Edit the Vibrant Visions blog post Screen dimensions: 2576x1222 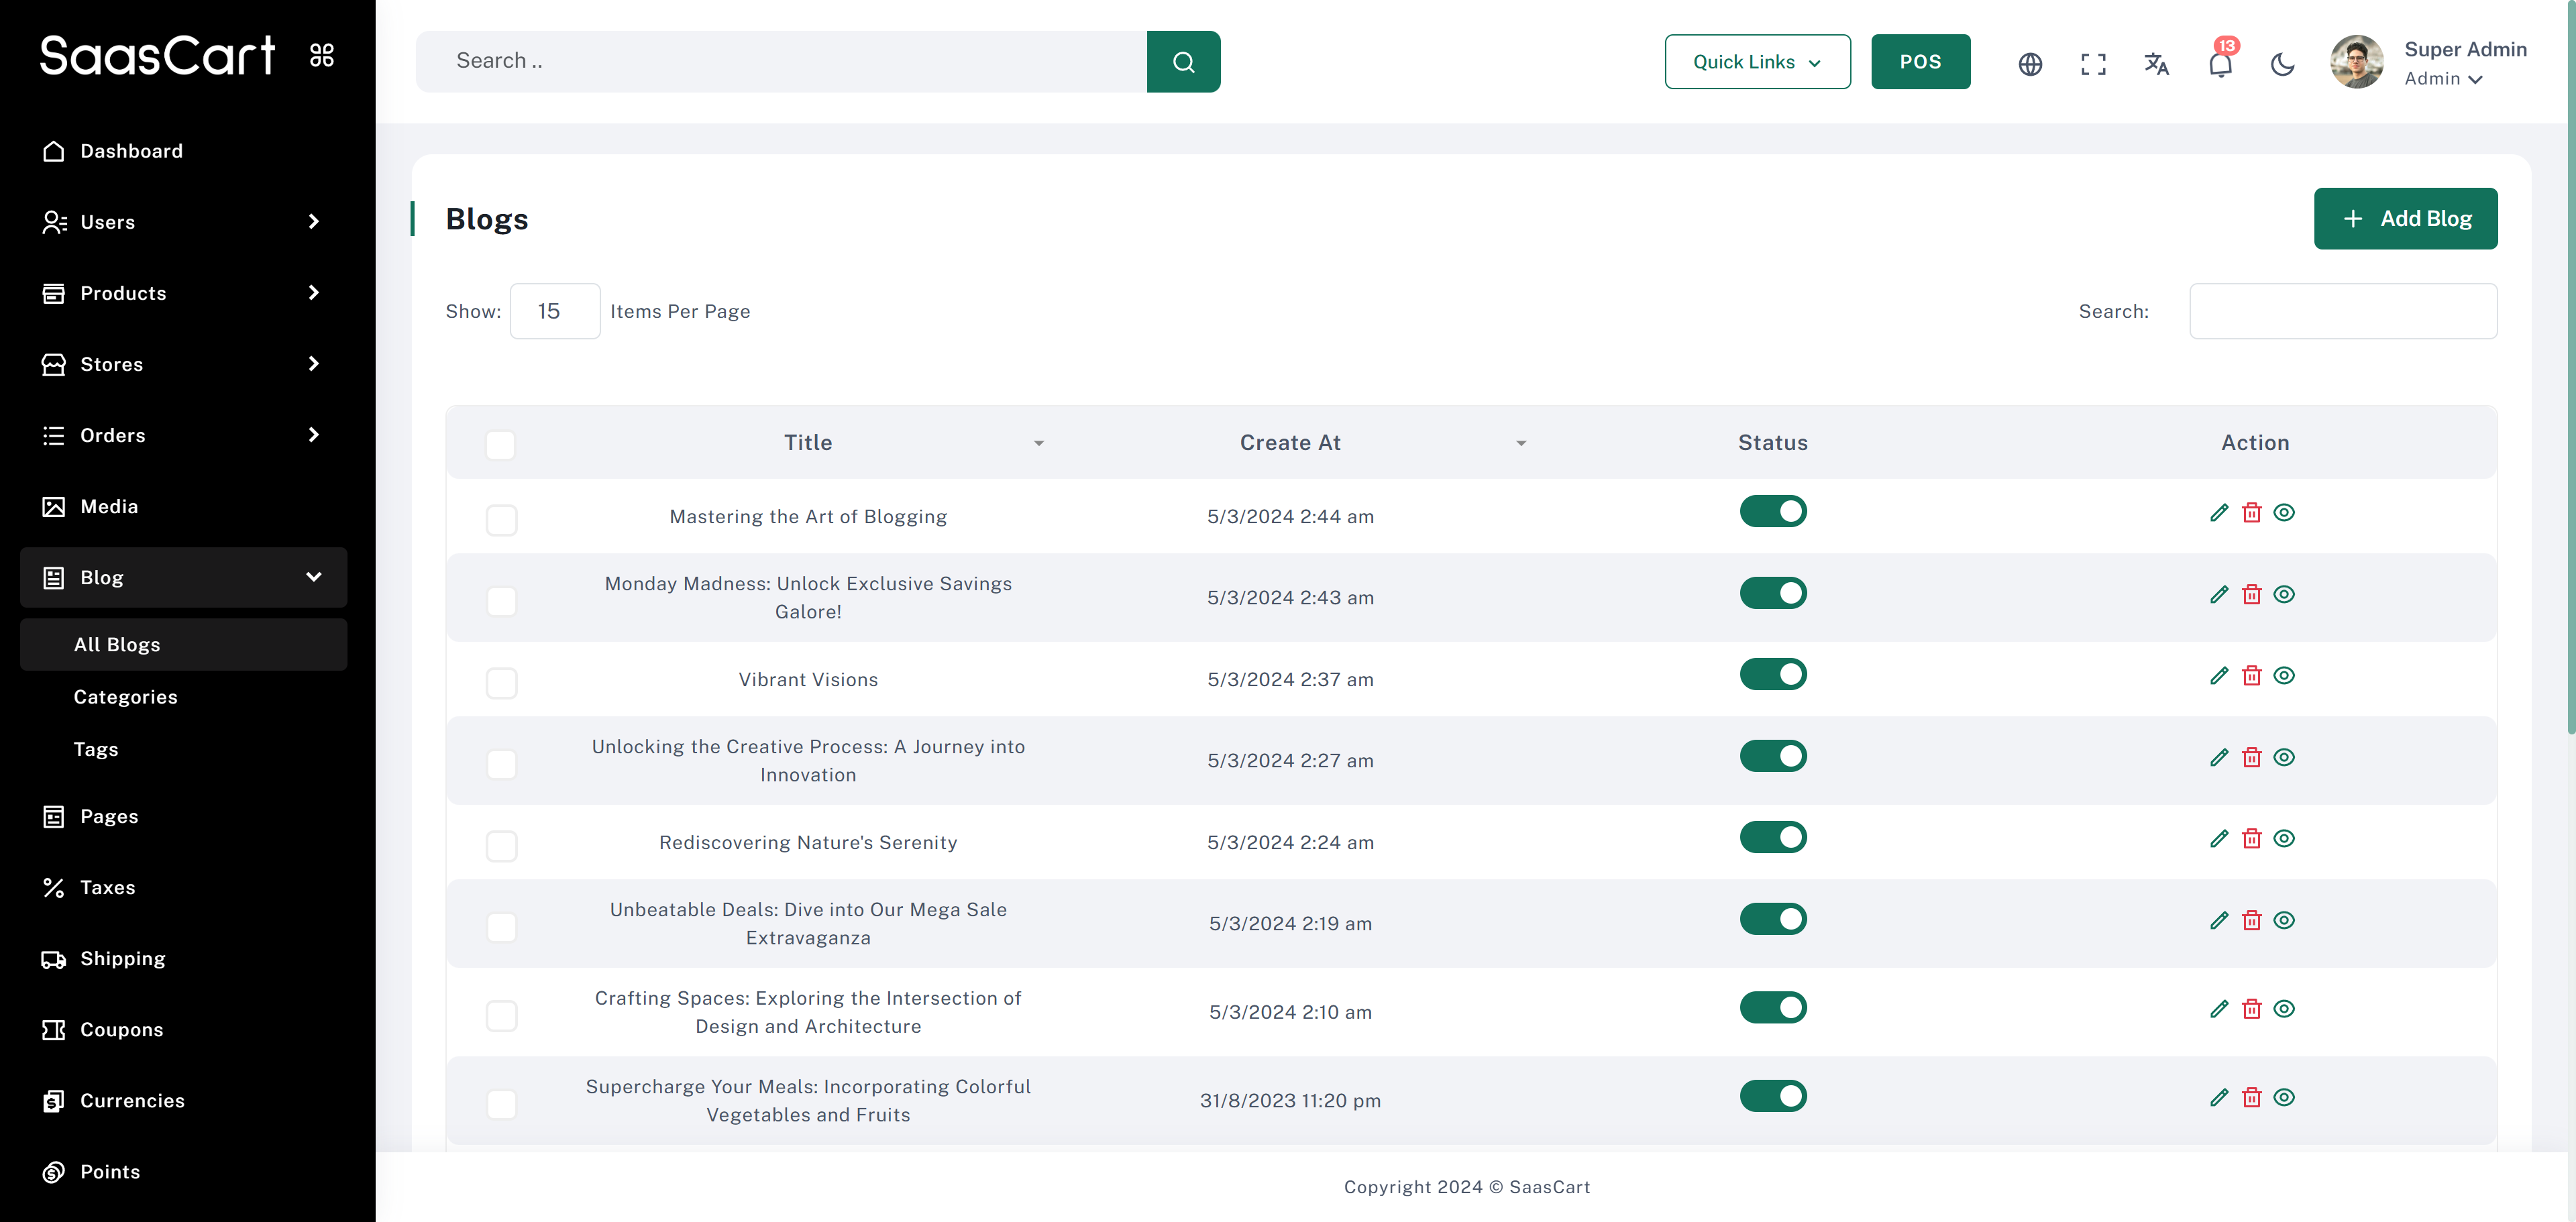tap(2218, 676)
